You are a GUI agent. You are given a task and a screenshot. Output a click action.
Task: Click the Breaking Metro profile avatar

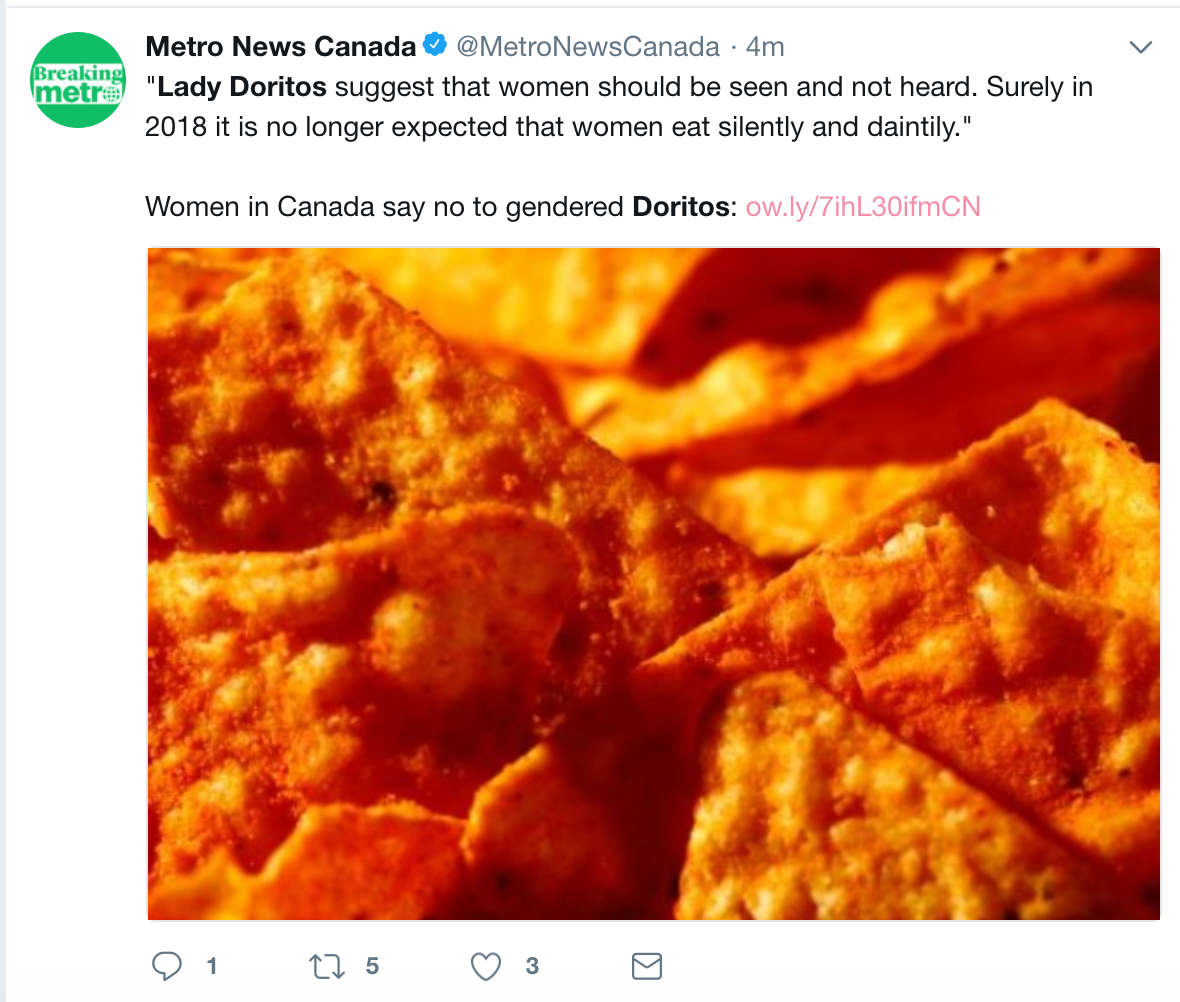[78, 81]
